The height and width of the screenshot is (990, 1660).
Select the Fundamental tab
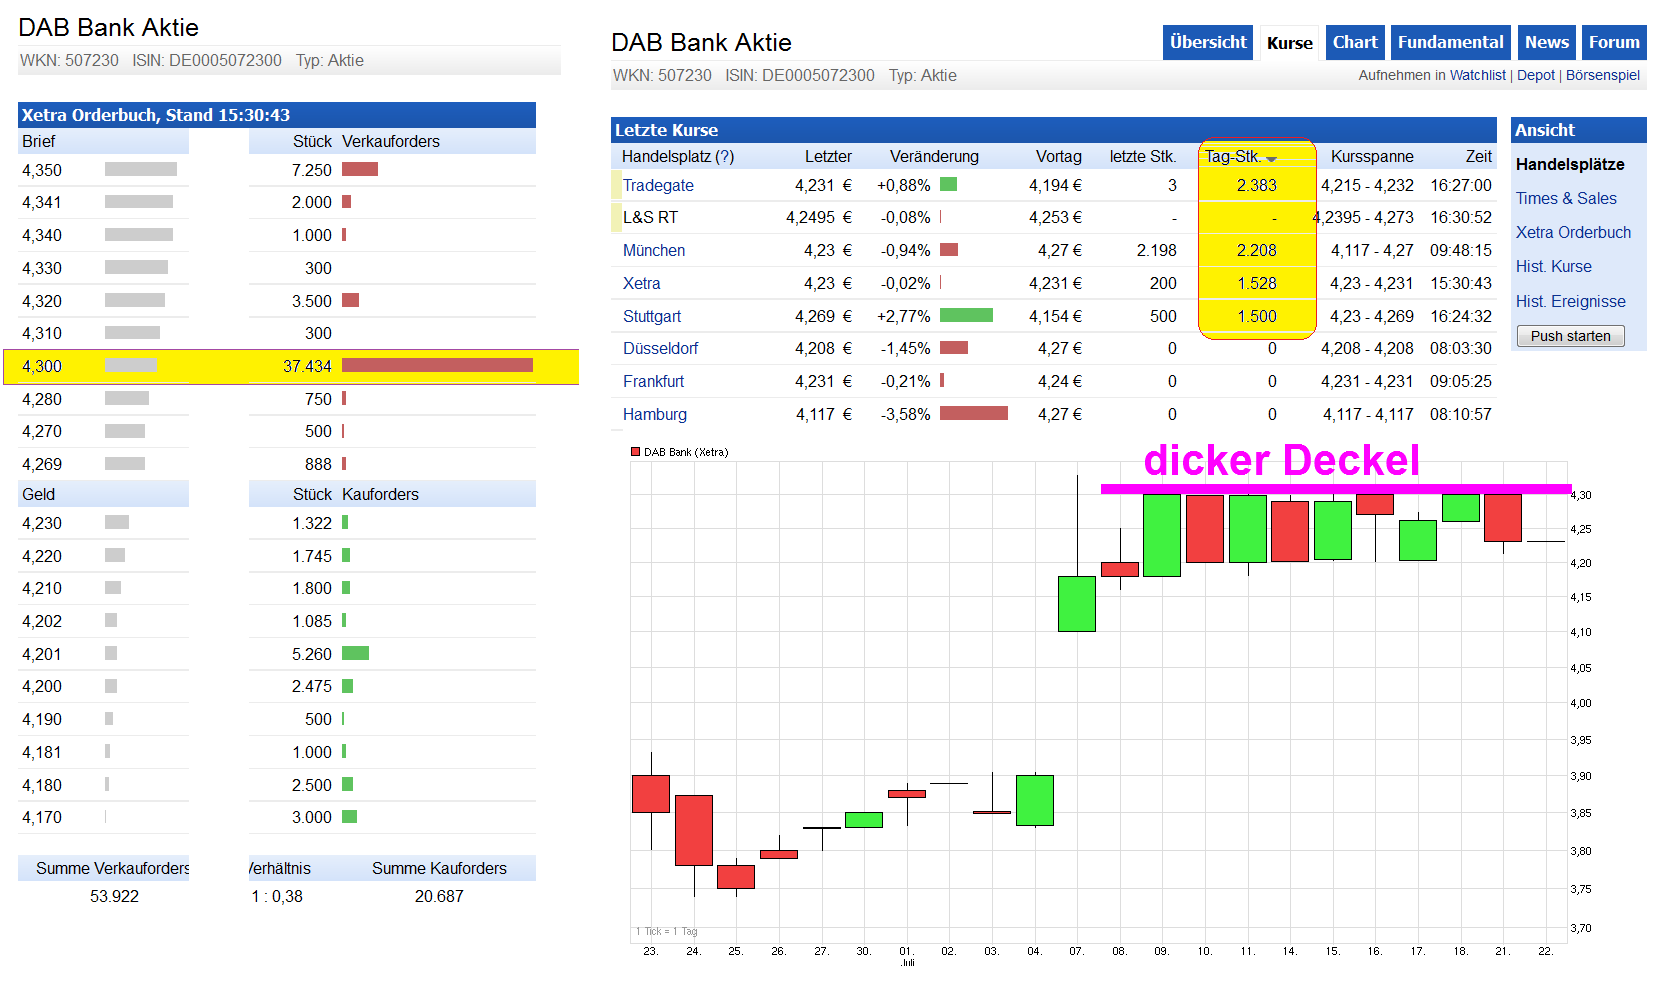(x=1449, y=43)
